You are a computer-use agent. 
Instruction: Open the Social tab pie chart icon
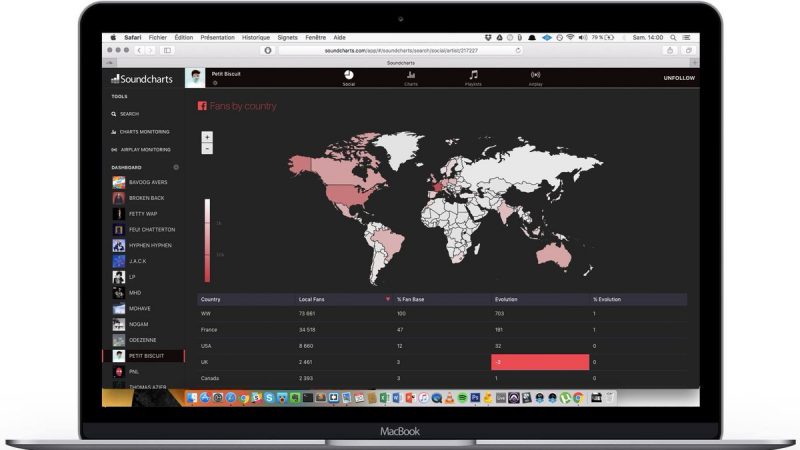tap(348, 76)
